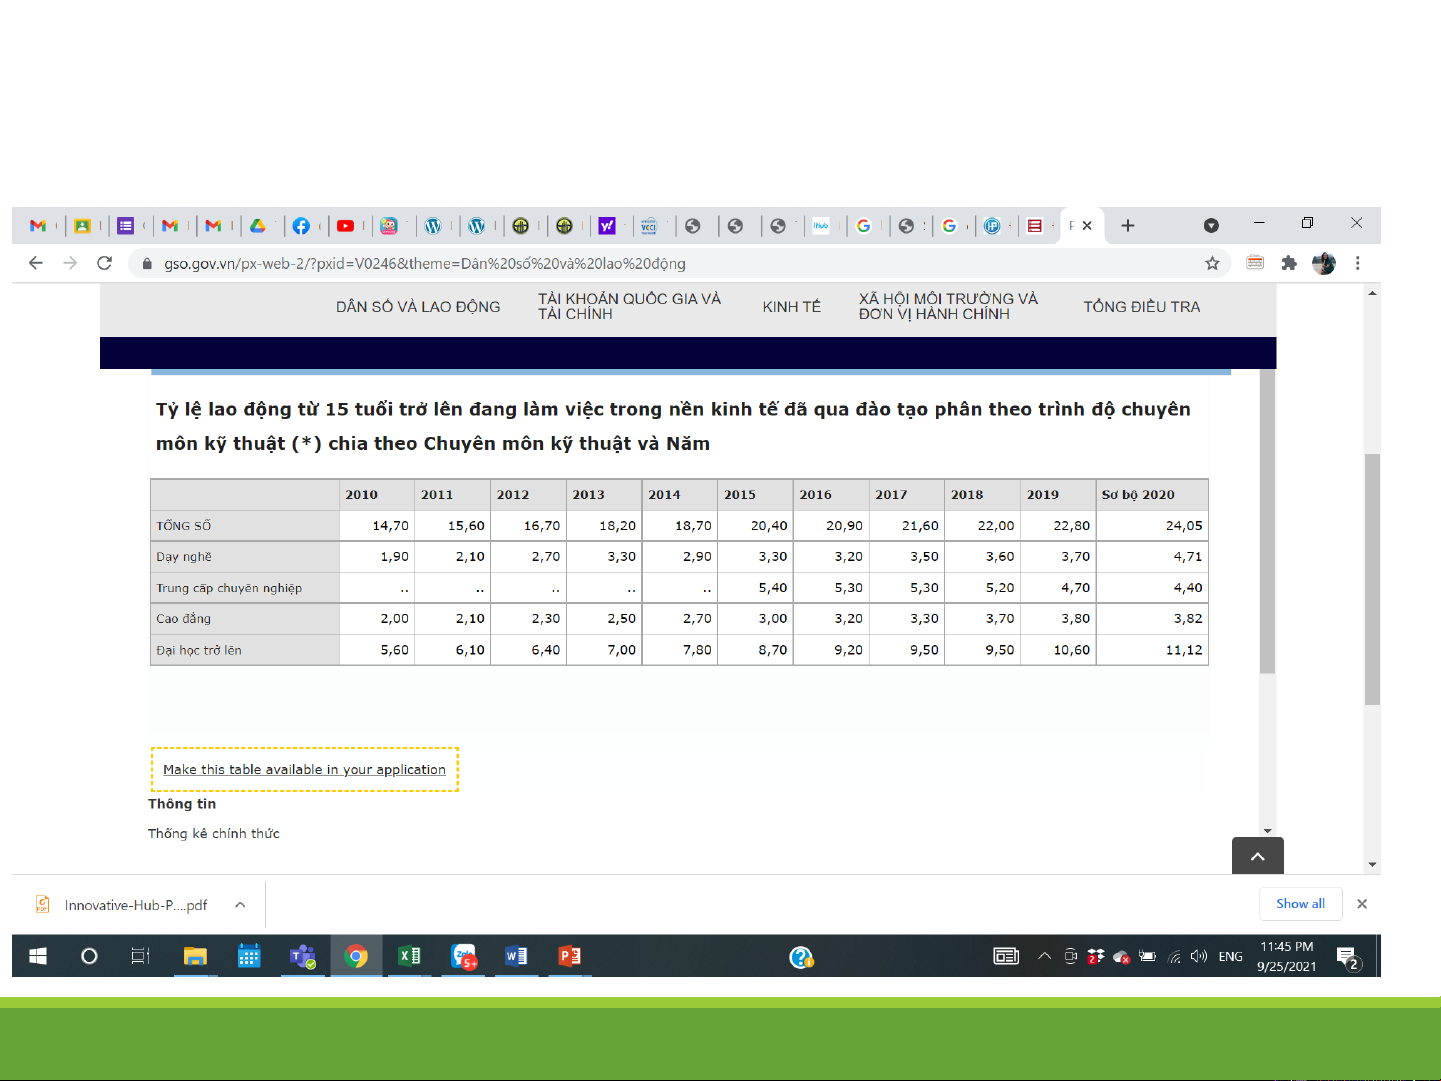Expand the tab search dropdown arrow
1441x1081 pixels.
(1211, 226)
